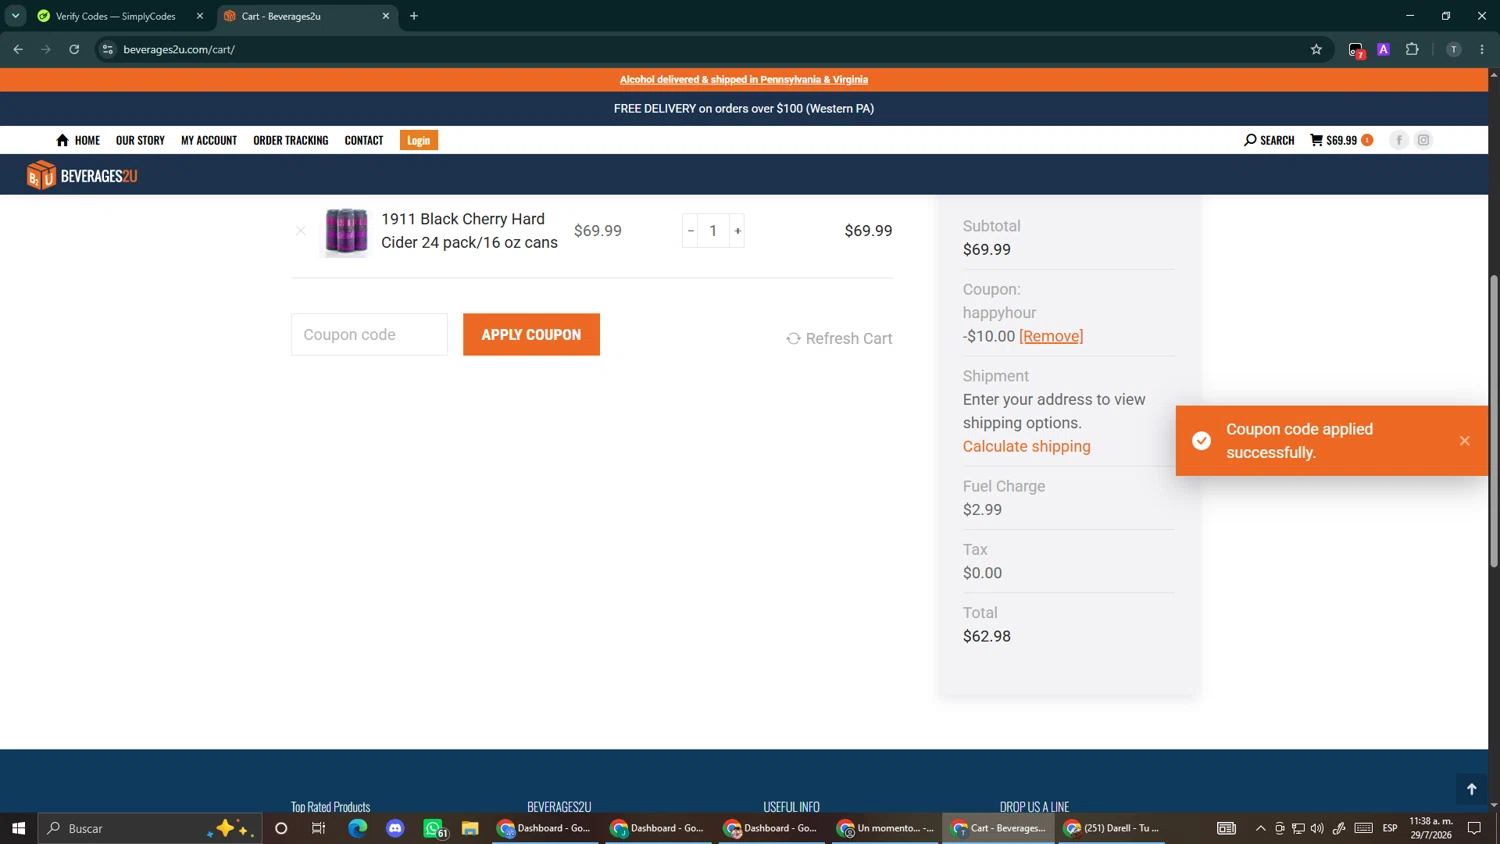Remove the happyhour coupon
The width and height of the screenshot is (1500, 844).
1051,337
